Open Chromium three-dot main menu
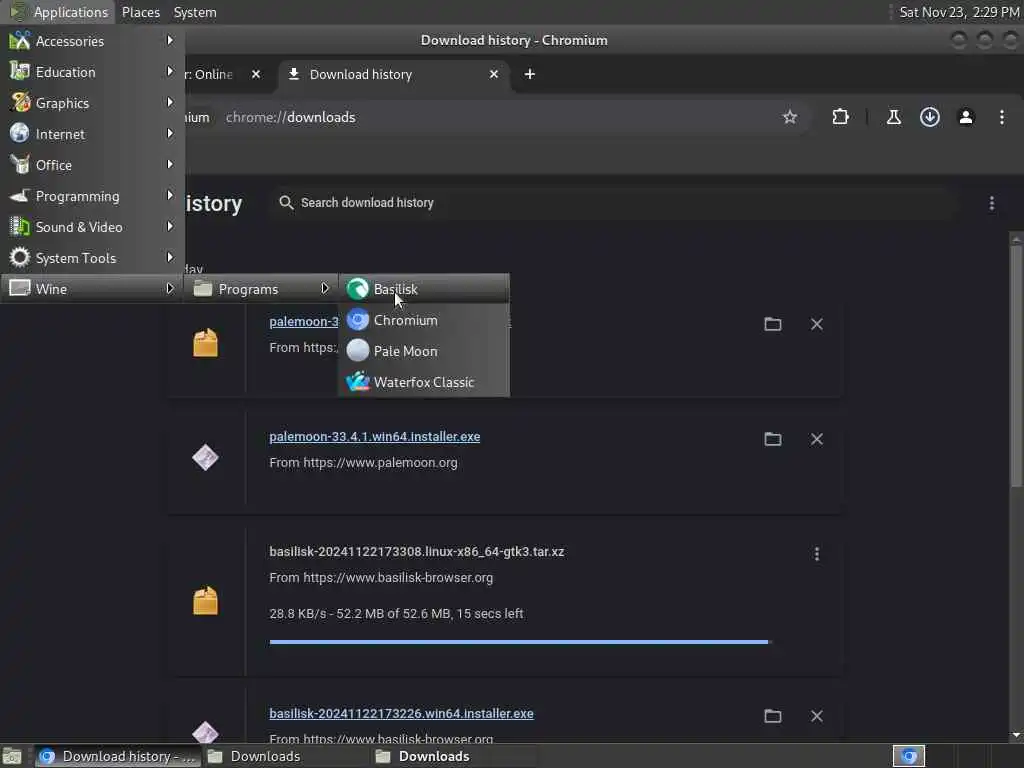1024x768 pixels. tap(1002, 117)
